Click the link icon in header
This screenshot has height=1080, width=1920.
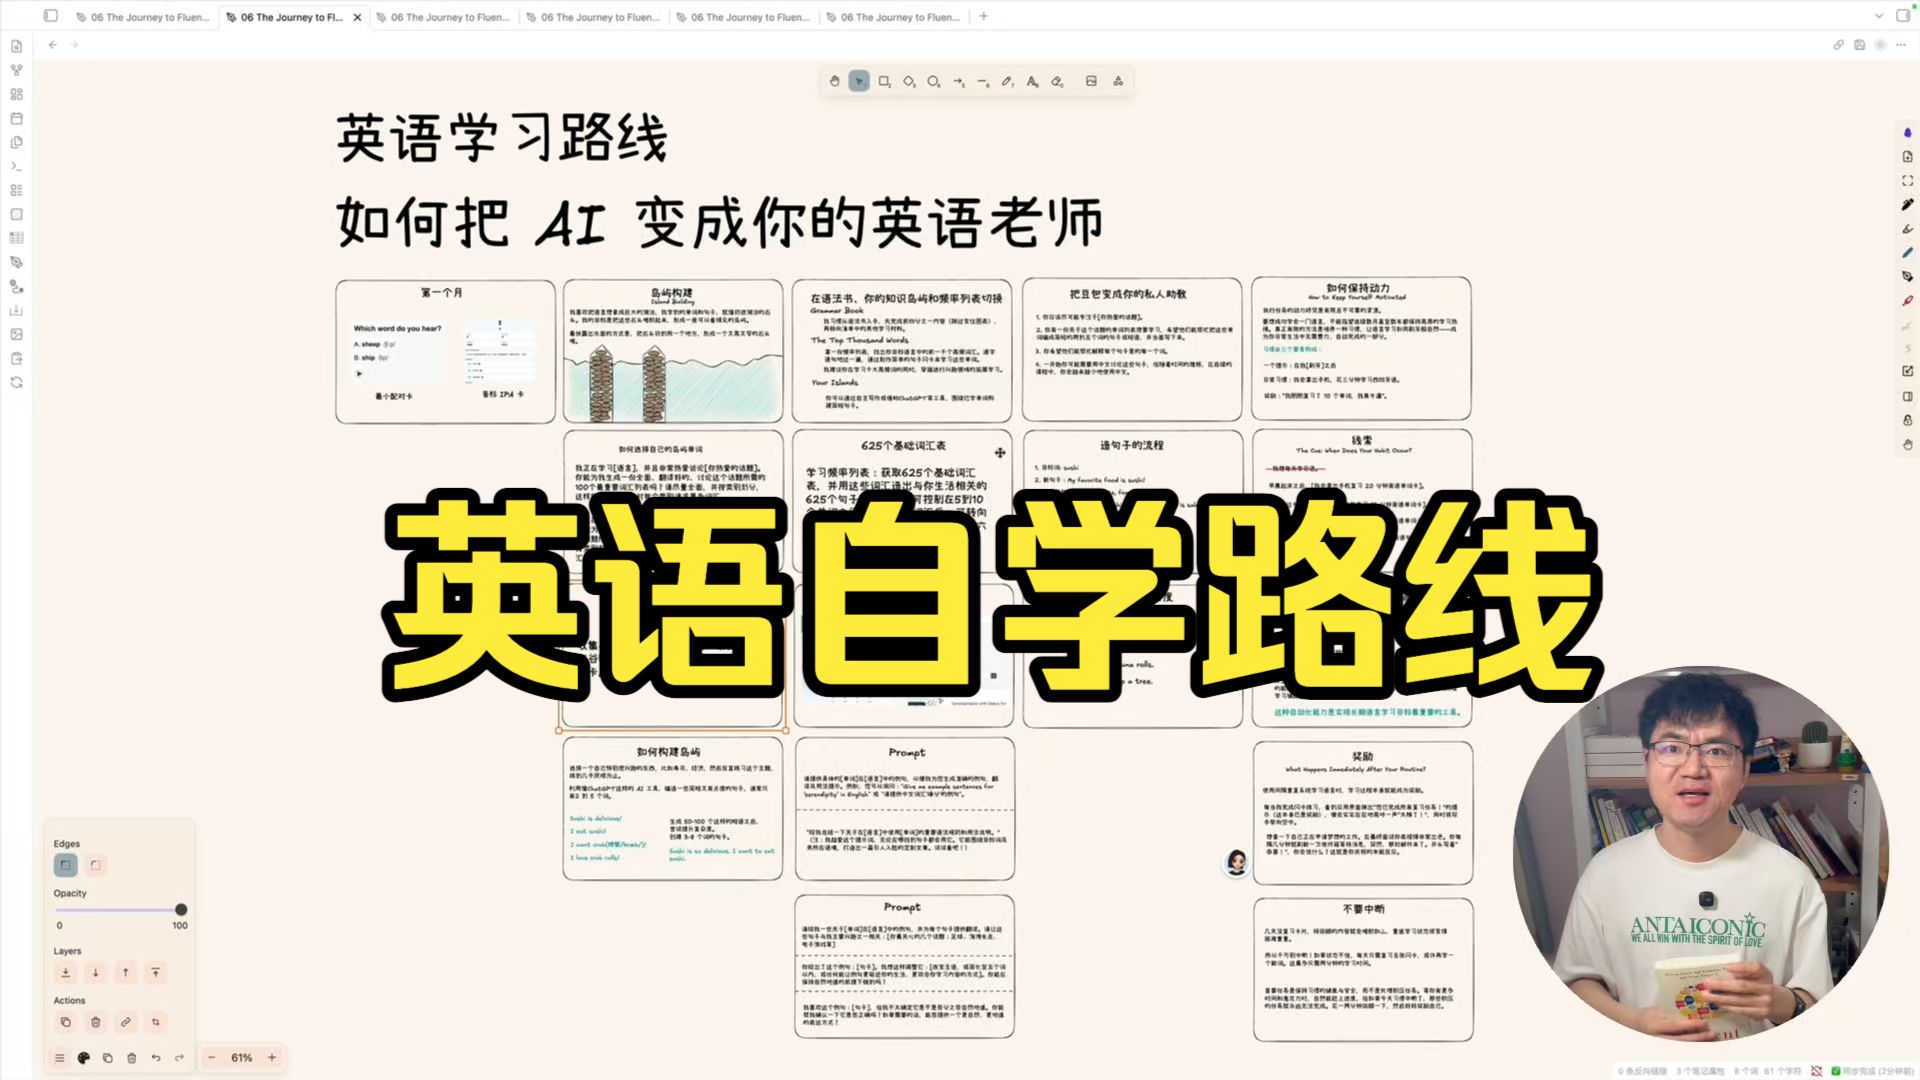point(1838,45)
